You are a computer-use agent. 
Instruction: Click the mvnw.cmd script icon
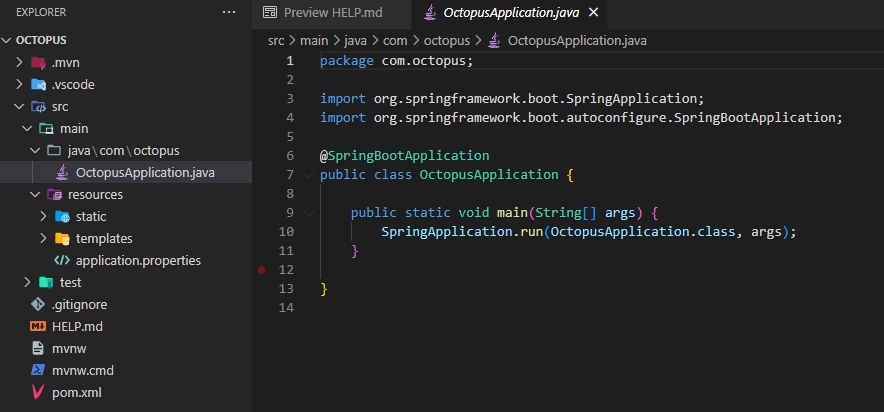[38, 370]
